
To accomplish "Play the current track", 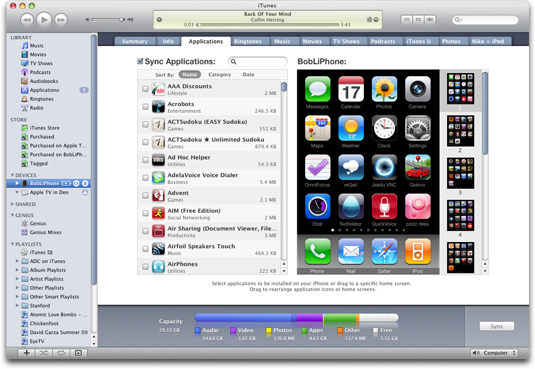I will pyautogui.click(x=44, y=20).
